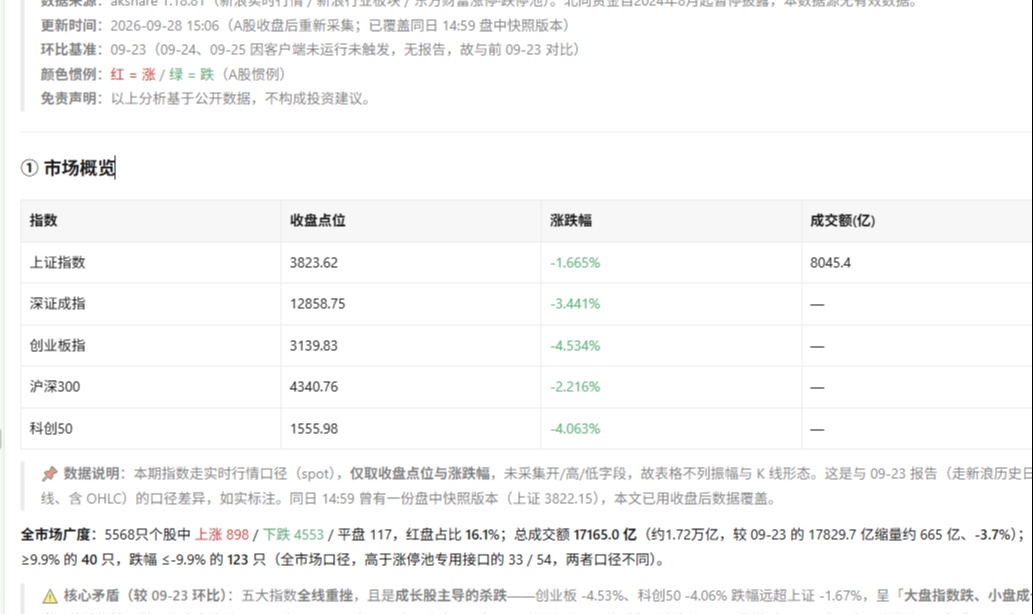Screen dimensions: 1033x614
Task: Select the 收盘点位 column header
Action: [x=318, y=220]
